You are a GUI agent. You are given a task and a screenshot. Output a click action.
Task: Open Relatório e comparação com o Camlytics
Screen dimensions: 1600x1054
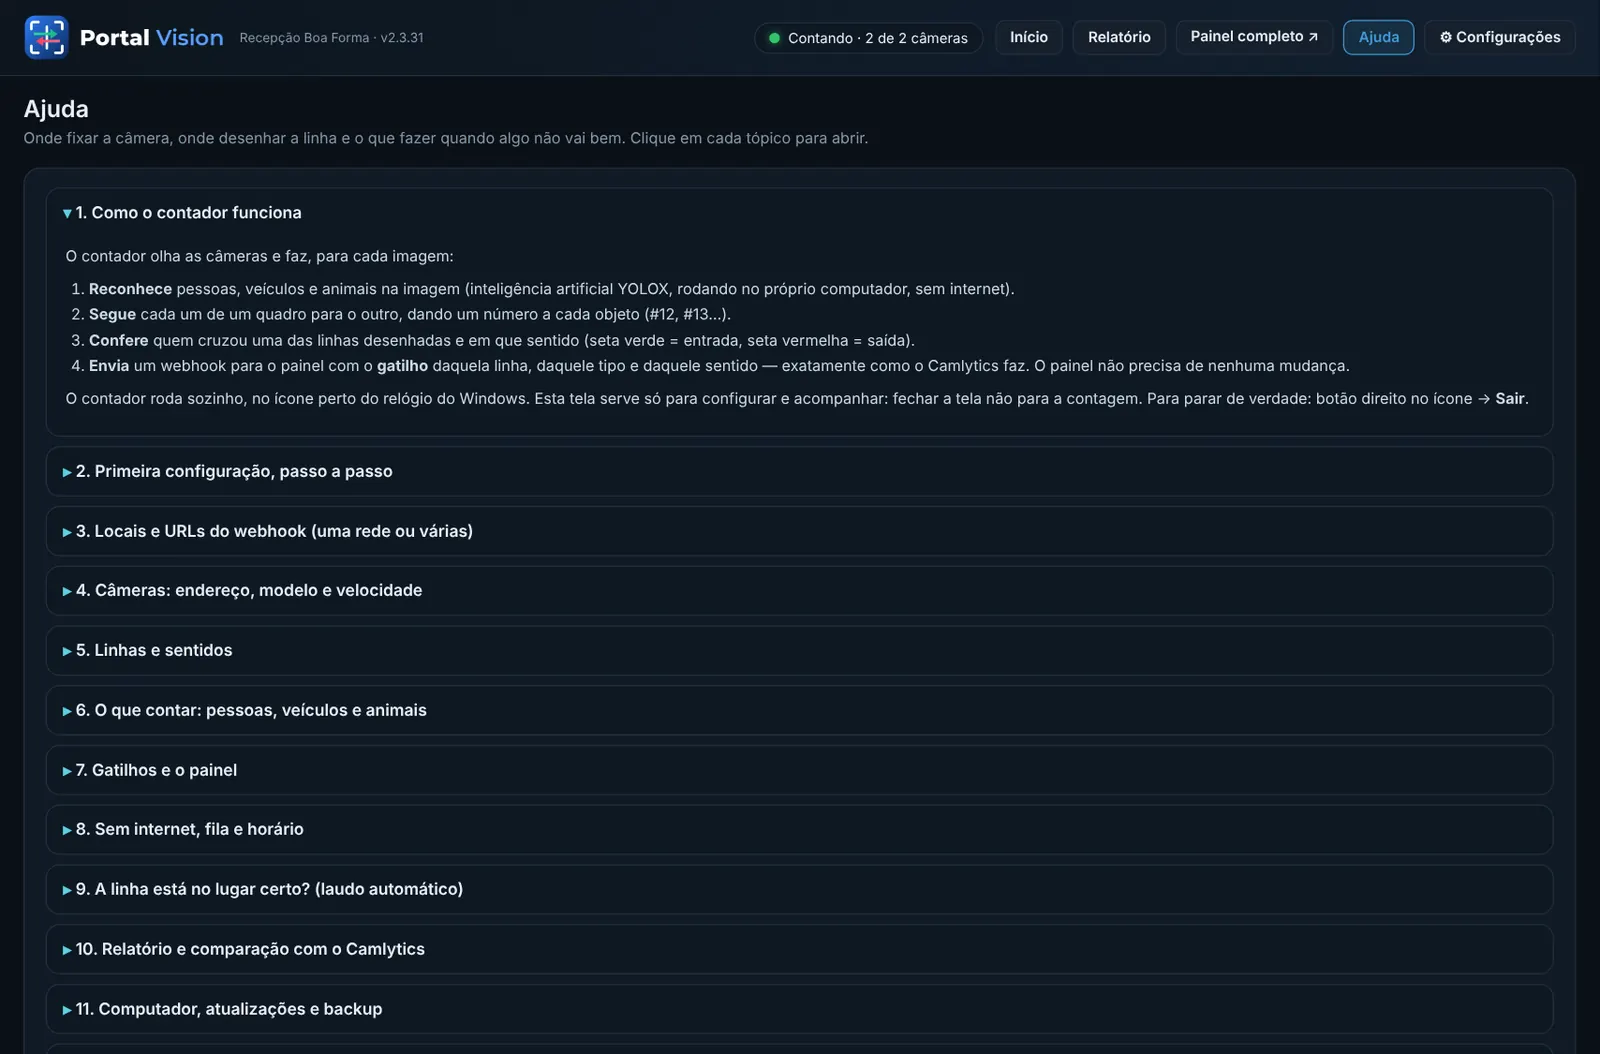pyautogui.click(x=799, y=949)
